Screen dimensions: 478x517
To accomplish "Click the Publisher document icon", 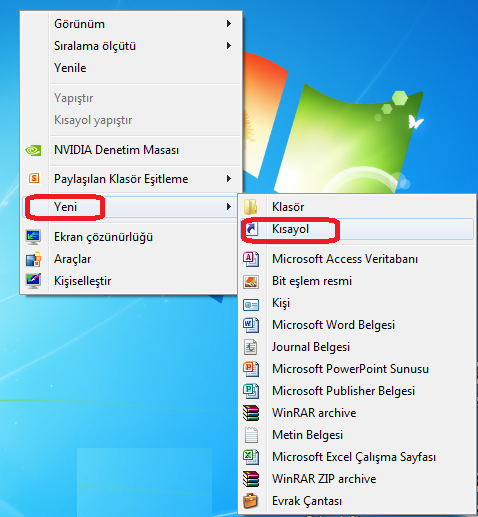I will pos(251,391).
